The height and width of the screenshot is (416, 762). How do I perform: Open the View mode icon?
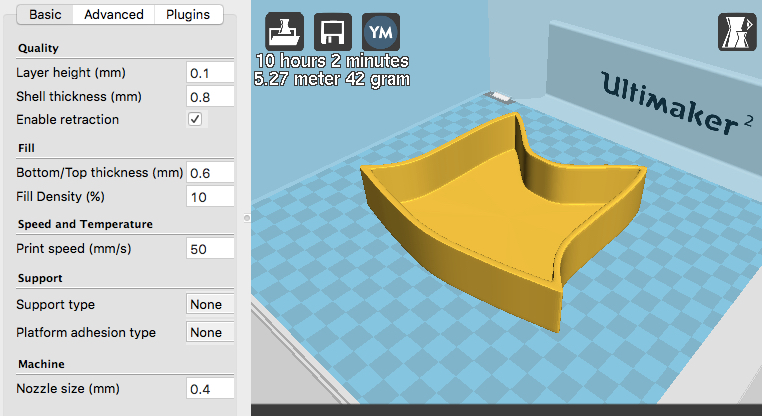click(x=737, y=32)
